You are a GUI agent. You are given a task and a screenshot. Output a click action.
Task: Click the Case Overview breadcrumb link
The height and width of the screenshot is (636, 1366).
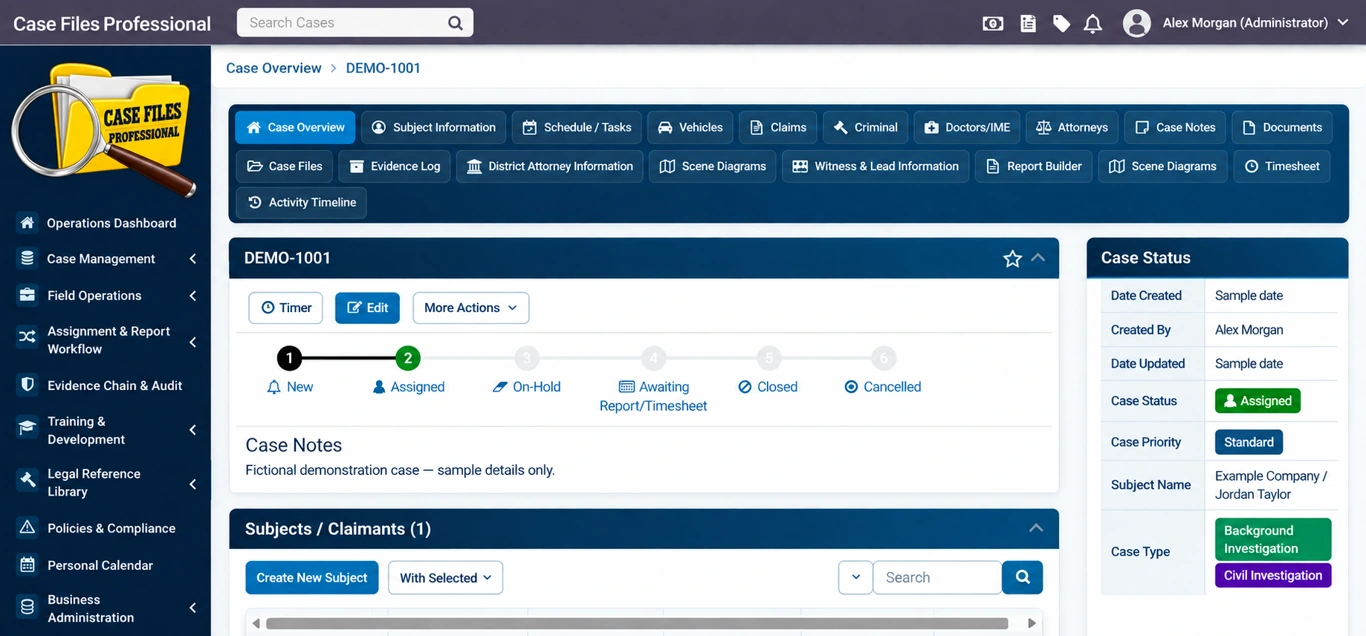pos(274,68)
